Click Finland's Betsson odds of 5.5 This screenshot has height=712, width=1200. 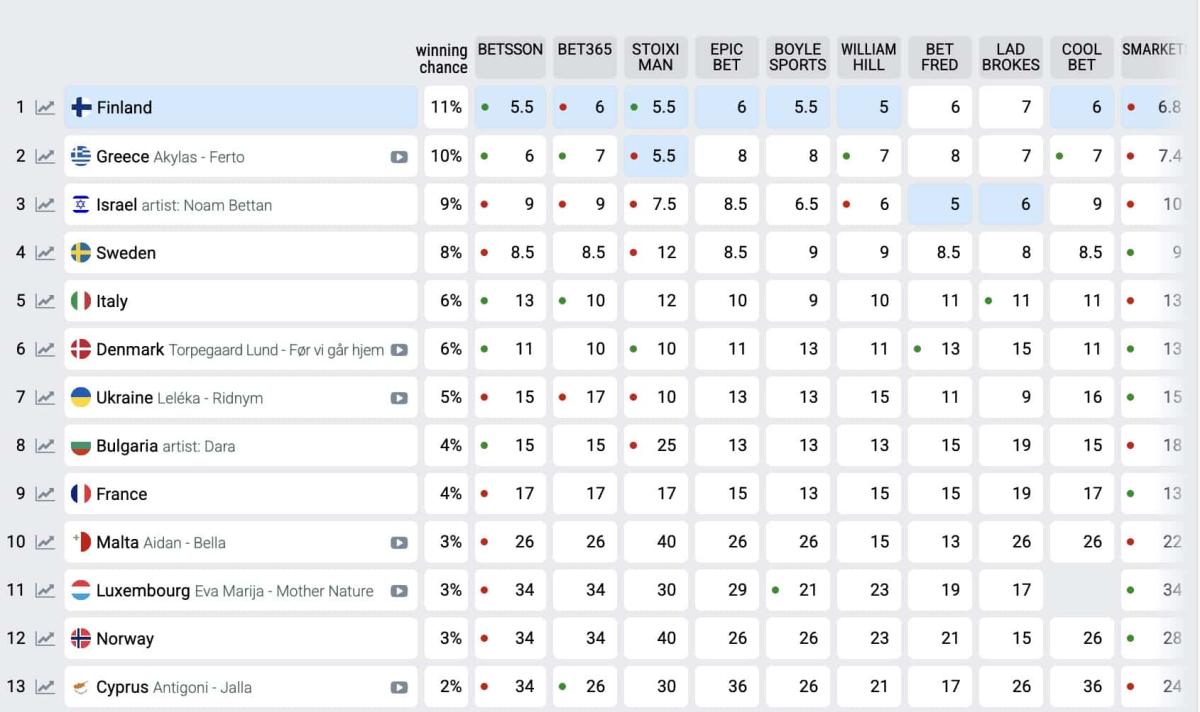tap(511, 107)
